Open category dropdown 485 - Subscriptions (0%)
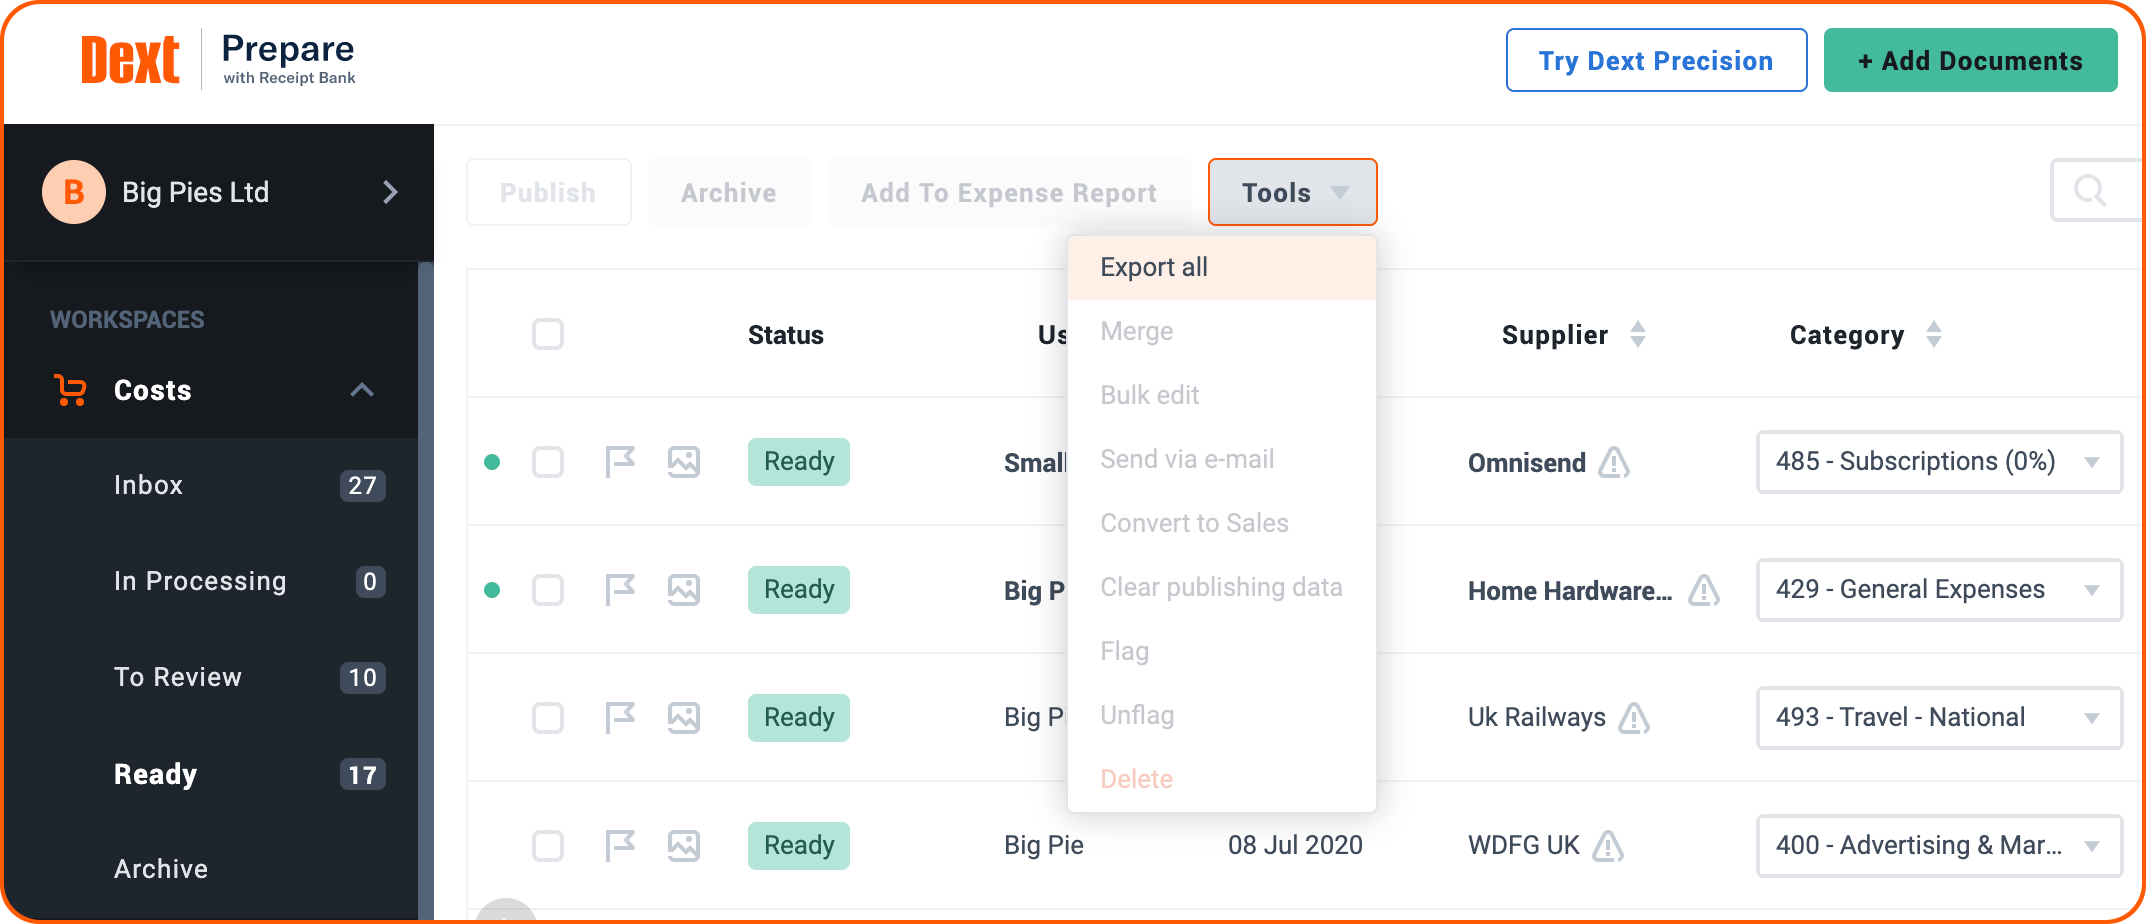This screenshot has height=924, width=2146. tap(1939, 462)
